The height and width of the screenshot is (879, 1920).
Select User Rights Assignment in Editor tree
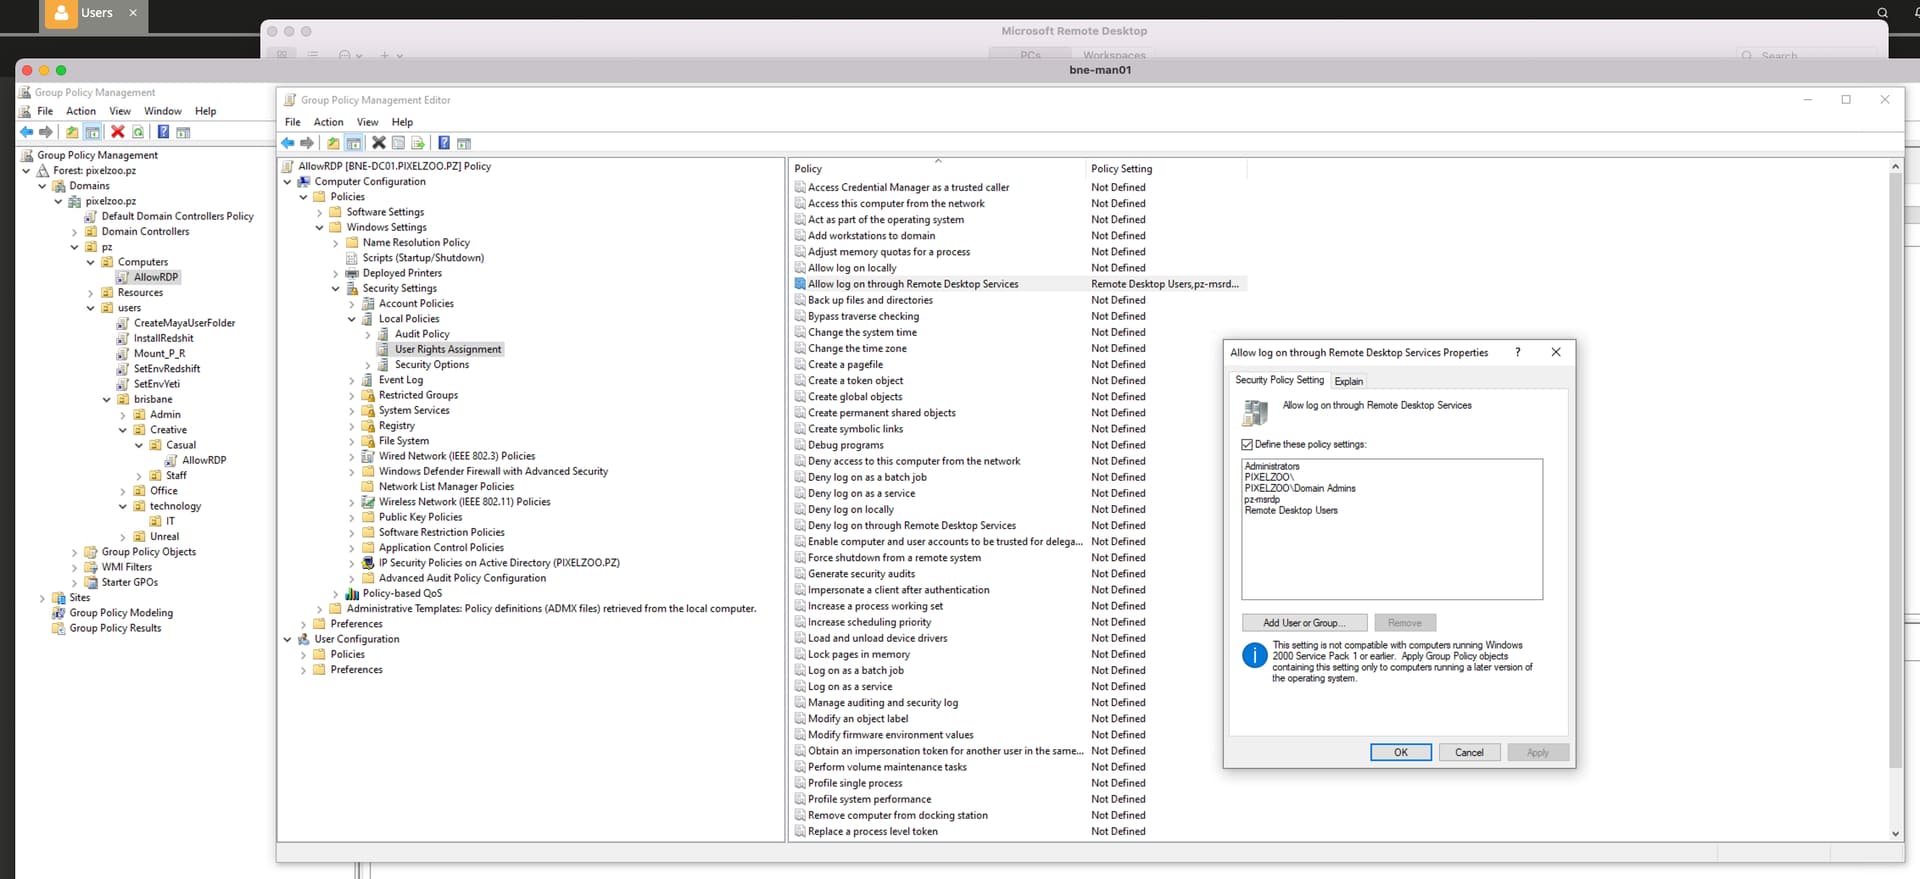click(447, 349)
